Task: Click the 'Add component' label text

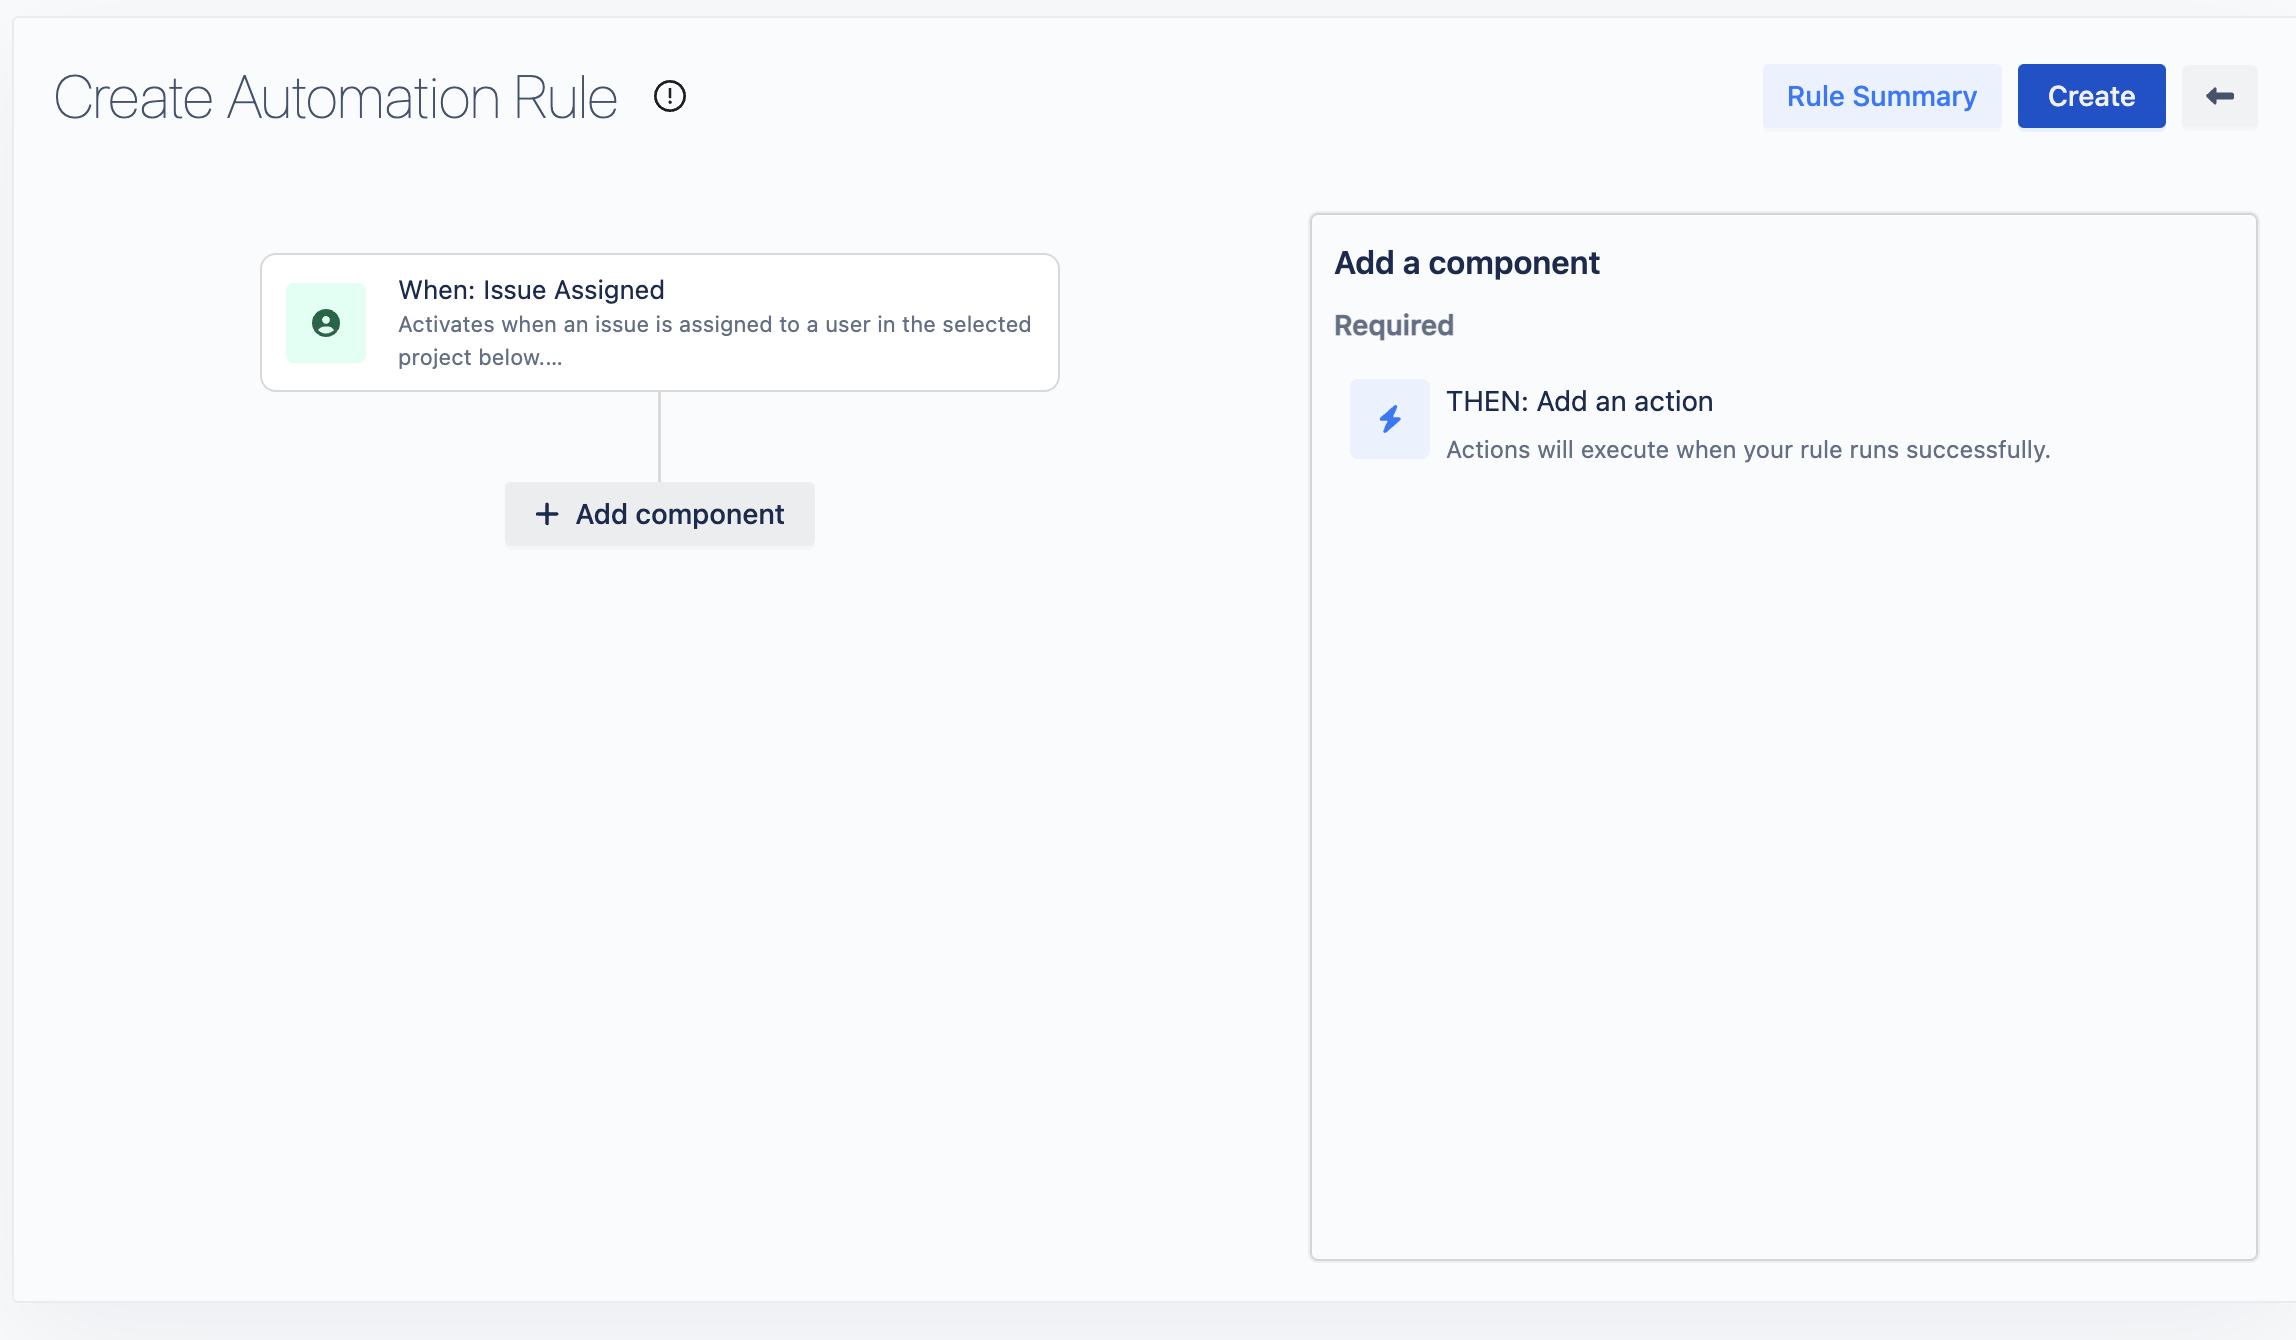Action: (679, 514)
